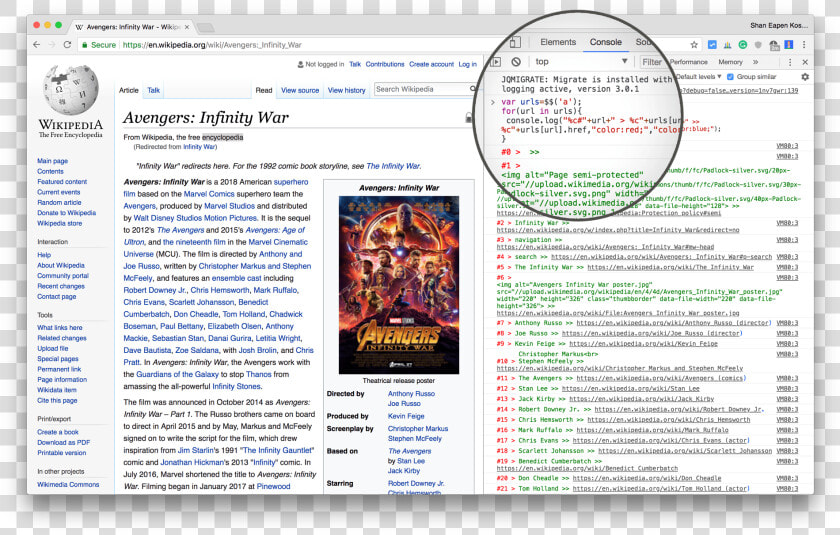Go back using the browser back arrow
The height and width of the screenshot is (535, 840).
point(36,45)
